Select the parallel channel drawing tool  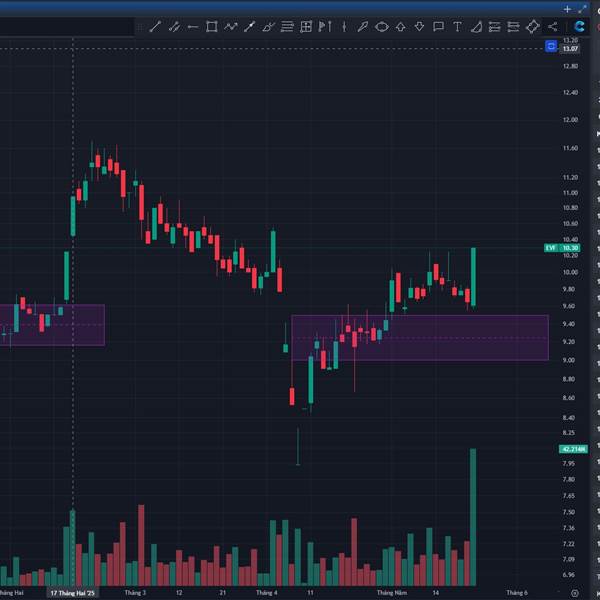click(174, 27)
